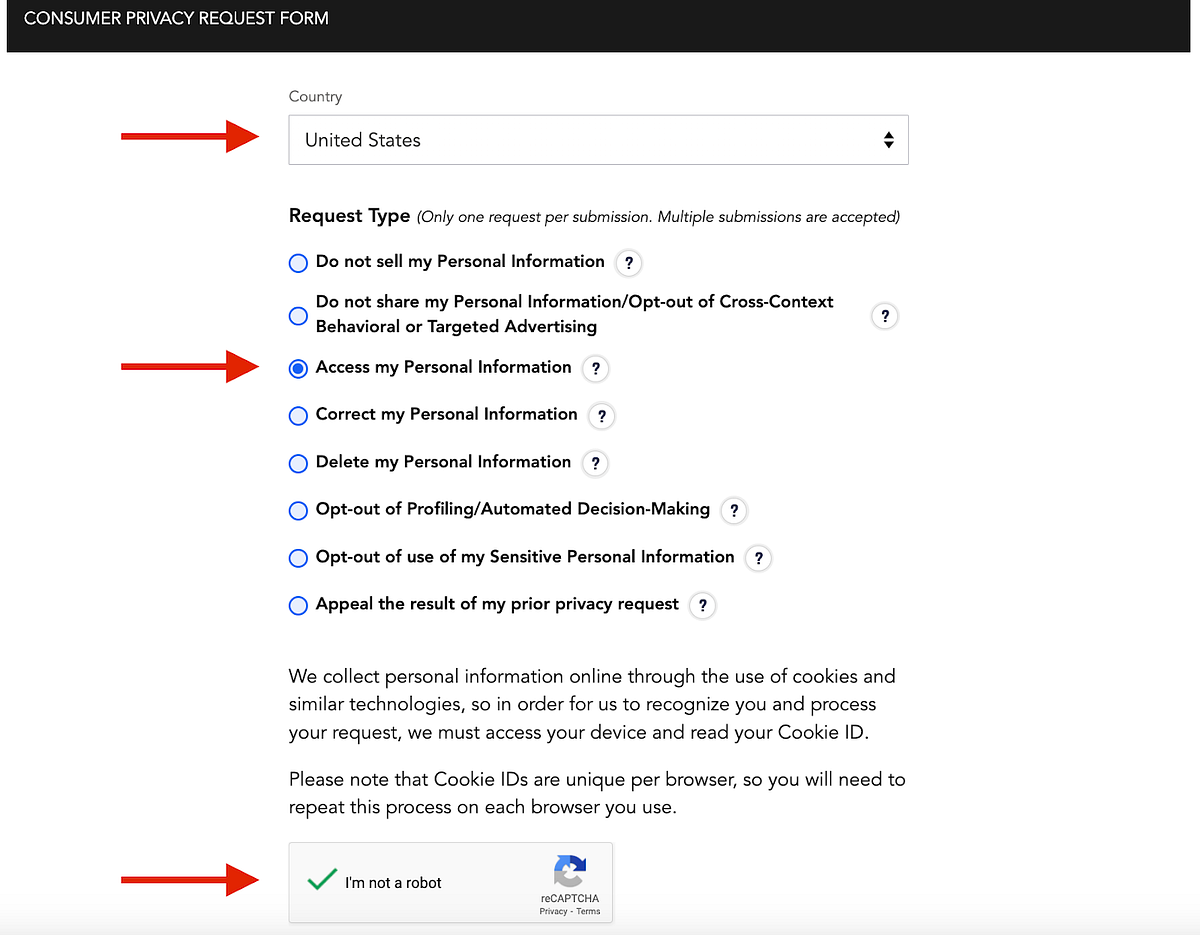
Task: Show help for Access my Personal Information
Action: (595, 369)
